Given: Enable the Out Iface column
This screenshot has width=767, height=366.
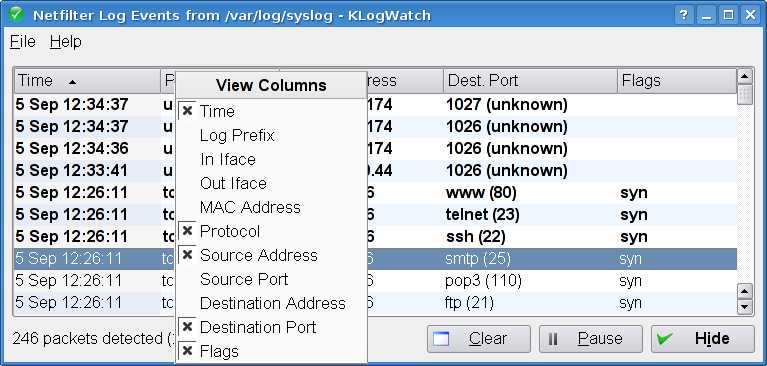Looking at the screenshot, I should tap(271, 183).
